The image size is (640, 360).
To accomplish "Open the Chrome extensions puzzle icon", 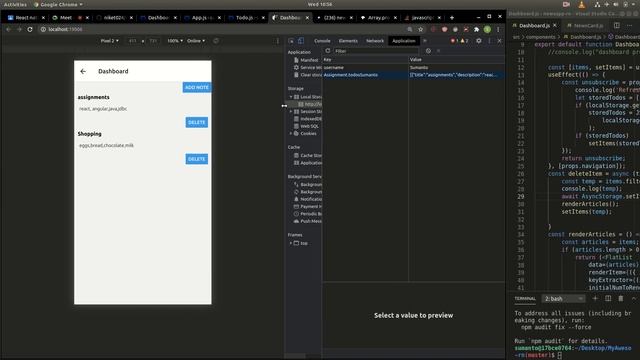I will click(x=476, y=29).
